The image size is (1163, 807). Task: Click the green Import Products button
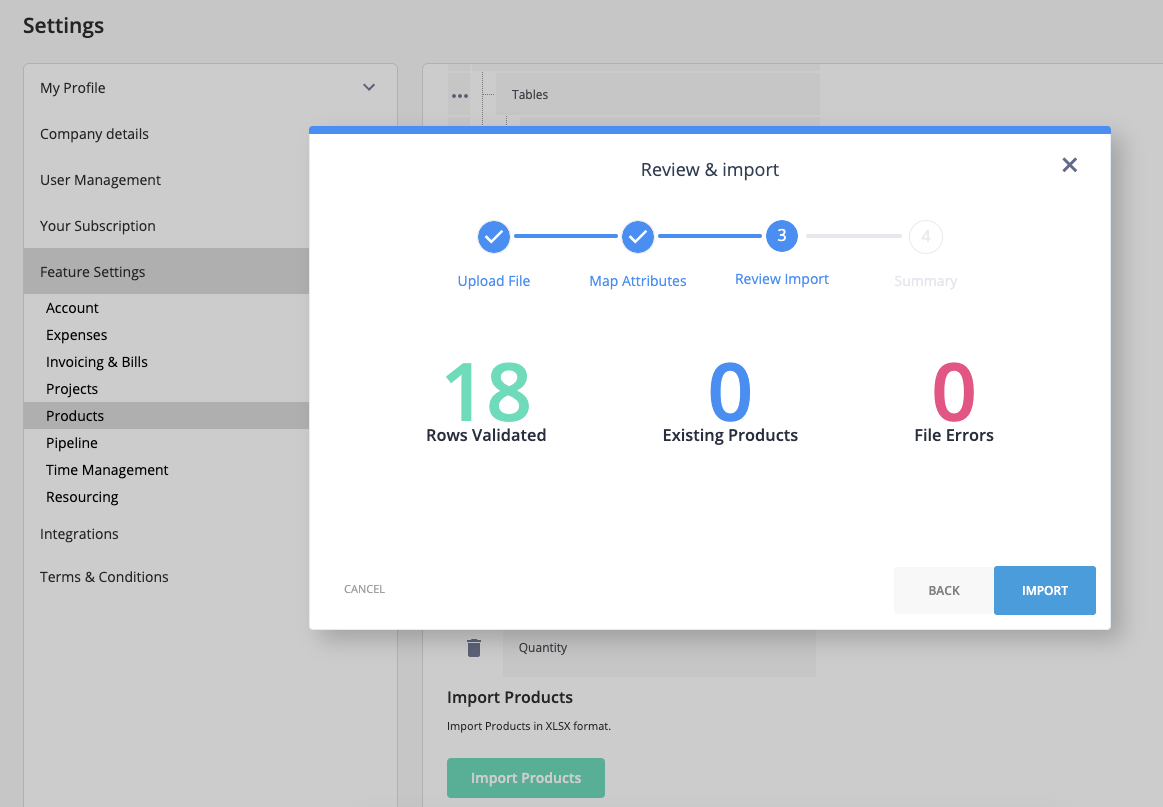pyautogui.click(x=526, y=778)
